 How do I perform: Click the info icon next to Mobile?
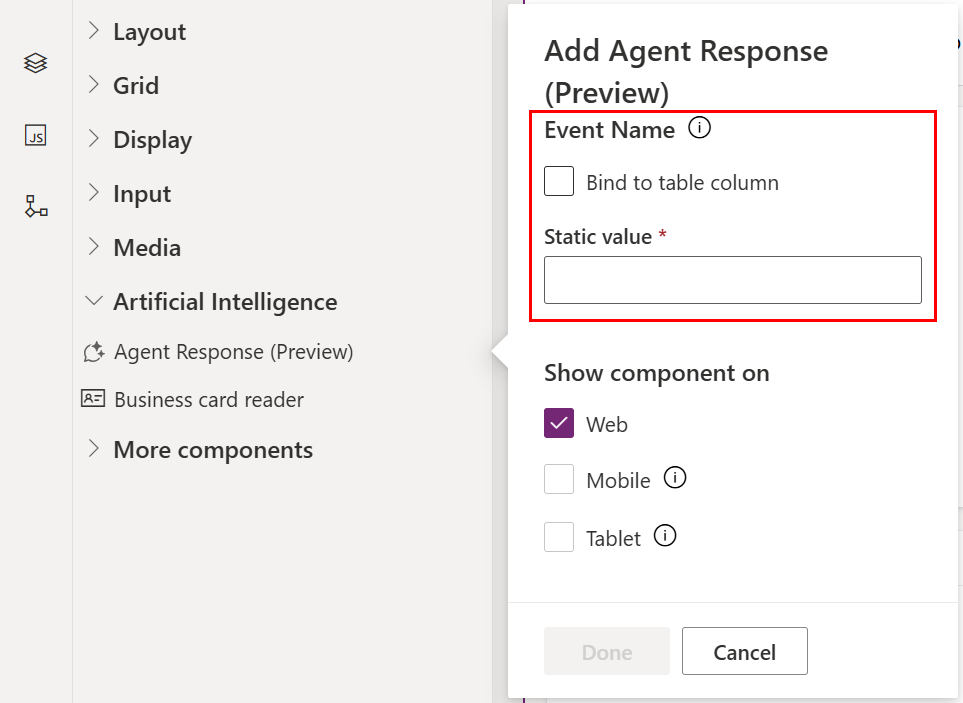[674, 479]
